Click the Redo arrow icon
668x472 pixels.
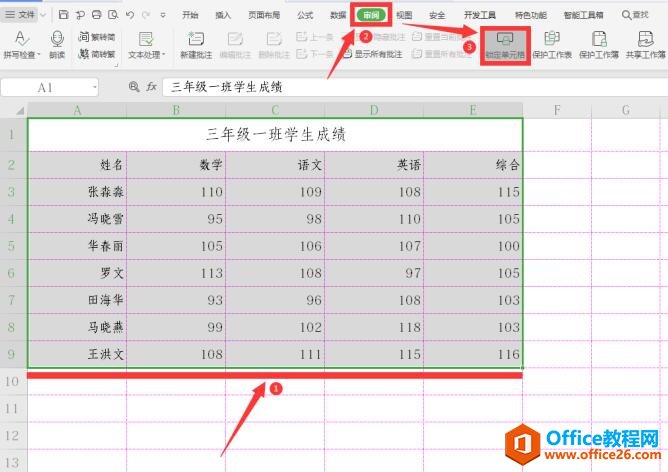146,15
